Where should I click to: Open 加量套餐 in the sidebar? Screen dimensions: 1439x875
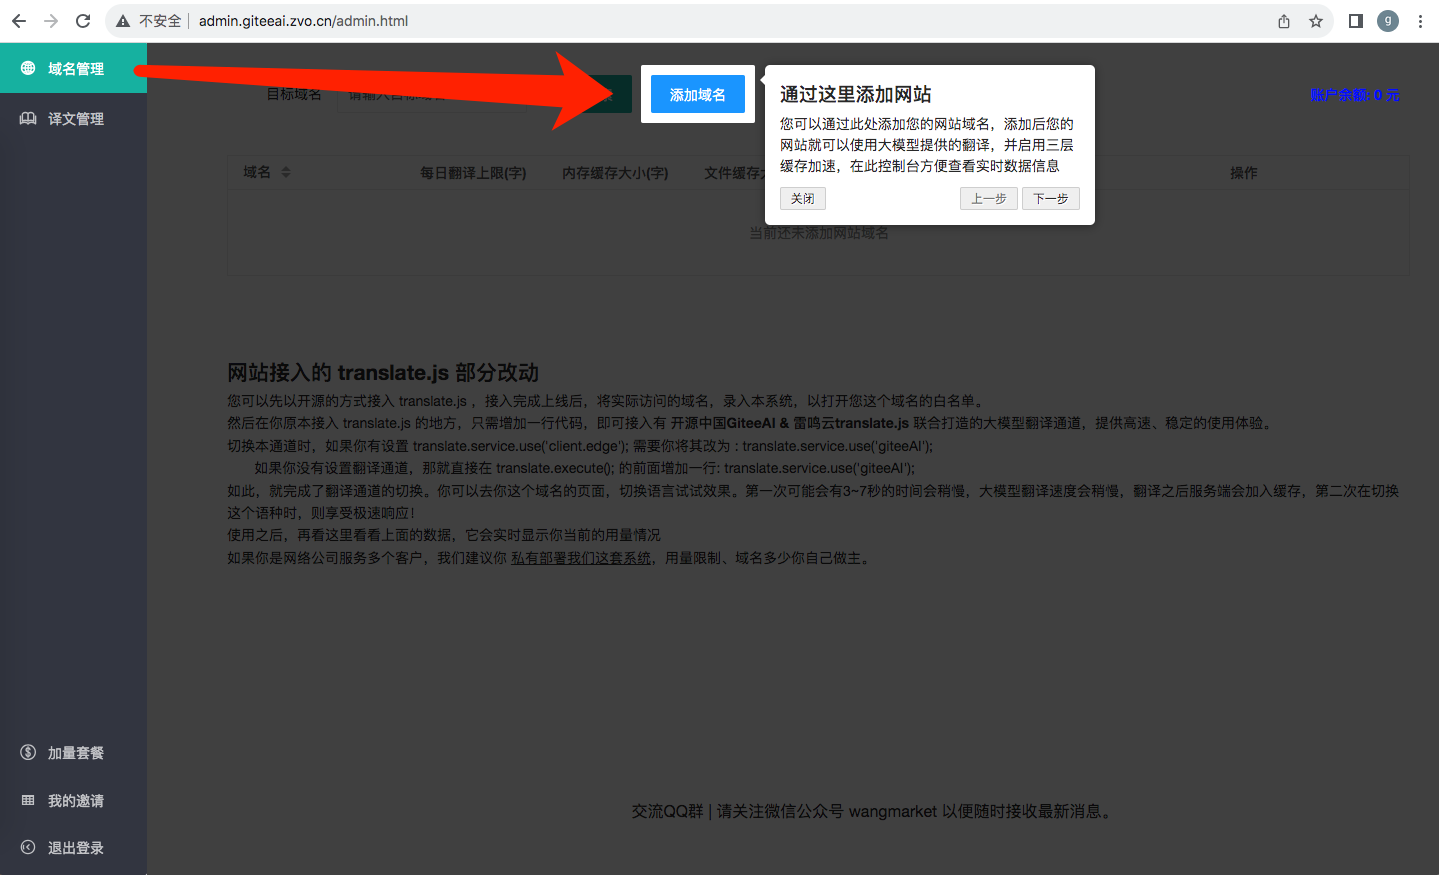73,752
